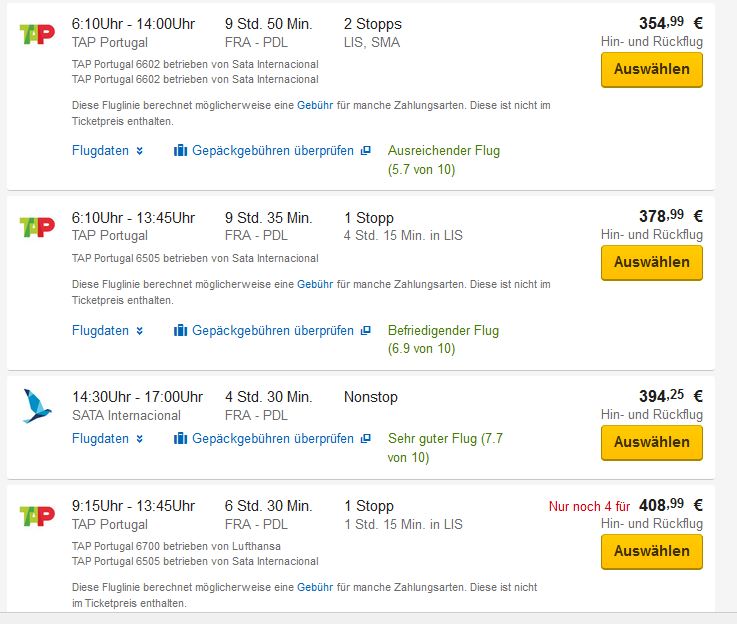The width and height of the screenshot is (737, 624).
Task: Open Gebühr link in the 408,99 € flight notice
Action: 314,588
